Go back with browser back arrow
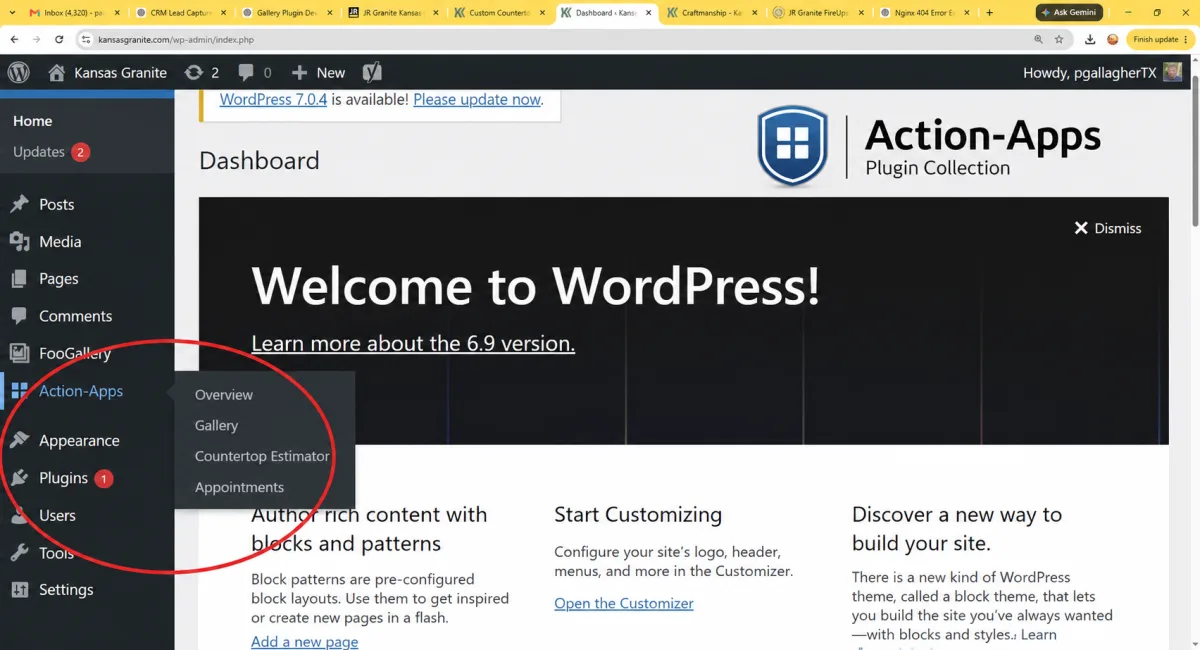This screenshot has width=1200, height=650. pos(15,39)
